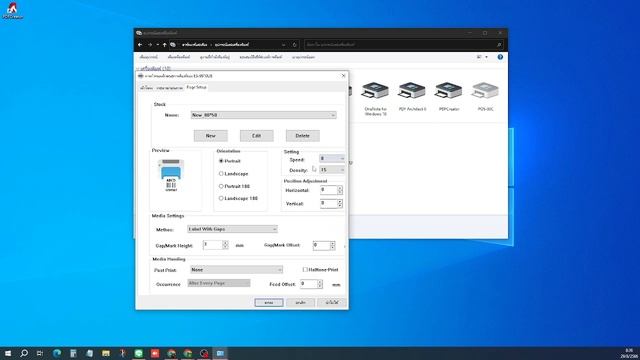Click the New stock button
Viewport: 640px width, 360px height.
coord(211,136)
